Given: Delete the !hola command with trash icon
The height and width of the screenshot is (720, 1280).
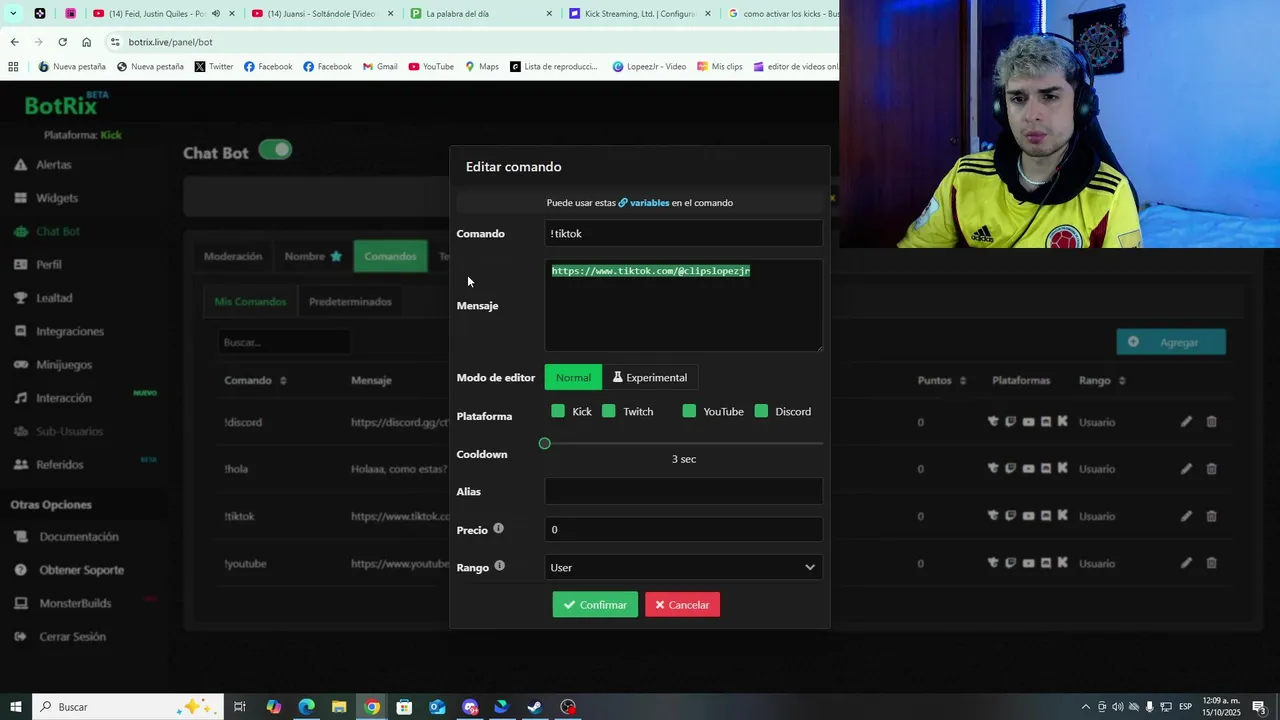Looking at the screenshot, I should click(x=1211, y=469).
